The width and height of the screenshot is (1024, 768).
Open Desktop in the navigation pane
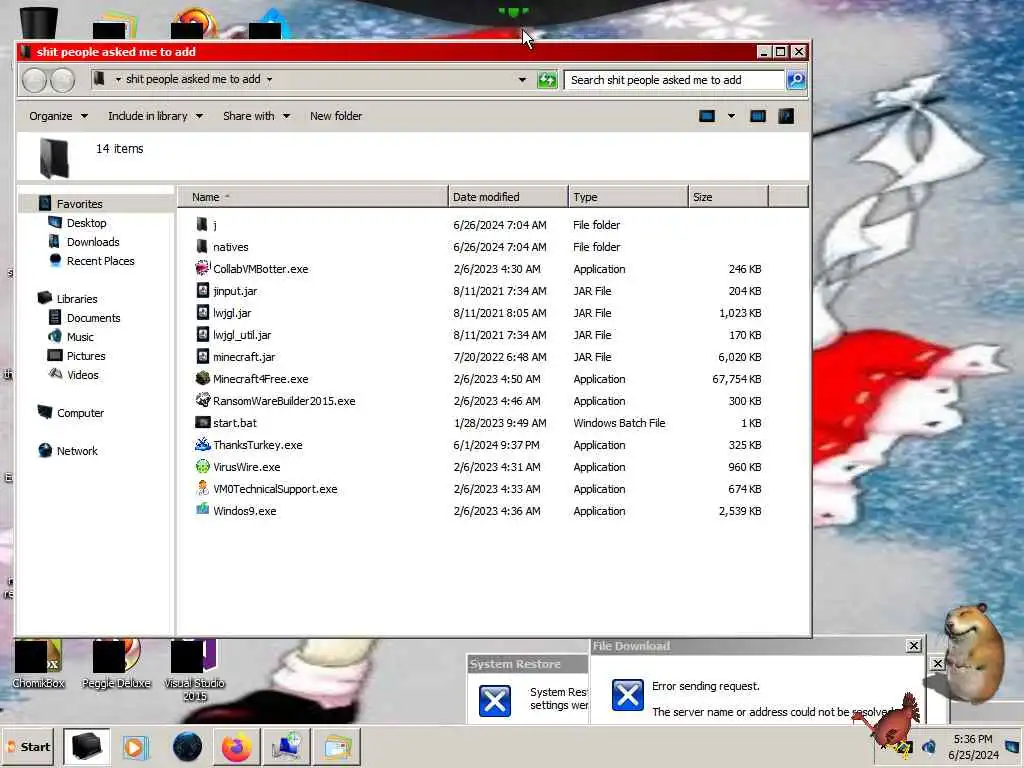(x=86, y=223)
